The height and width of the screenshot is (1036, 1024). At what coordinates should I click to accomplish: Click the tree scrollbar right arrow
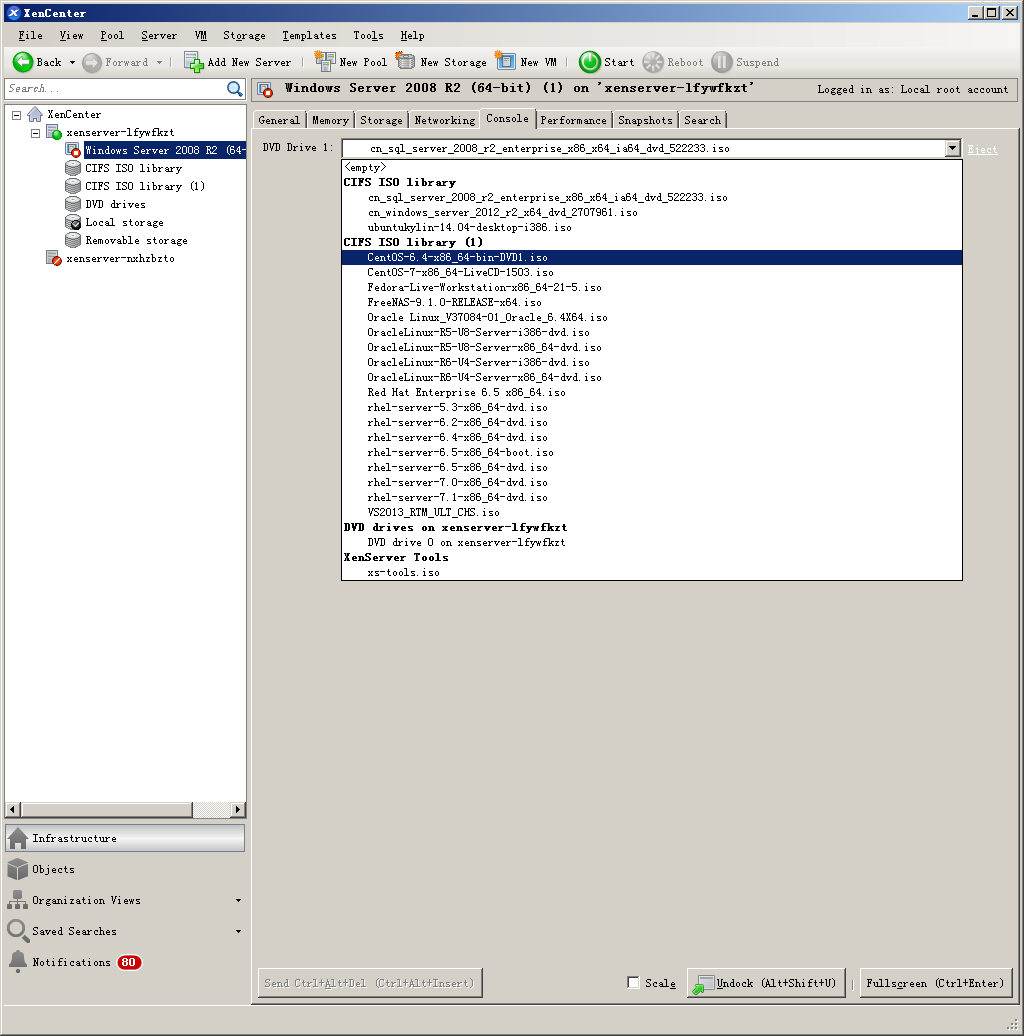[x=238, y=809]
